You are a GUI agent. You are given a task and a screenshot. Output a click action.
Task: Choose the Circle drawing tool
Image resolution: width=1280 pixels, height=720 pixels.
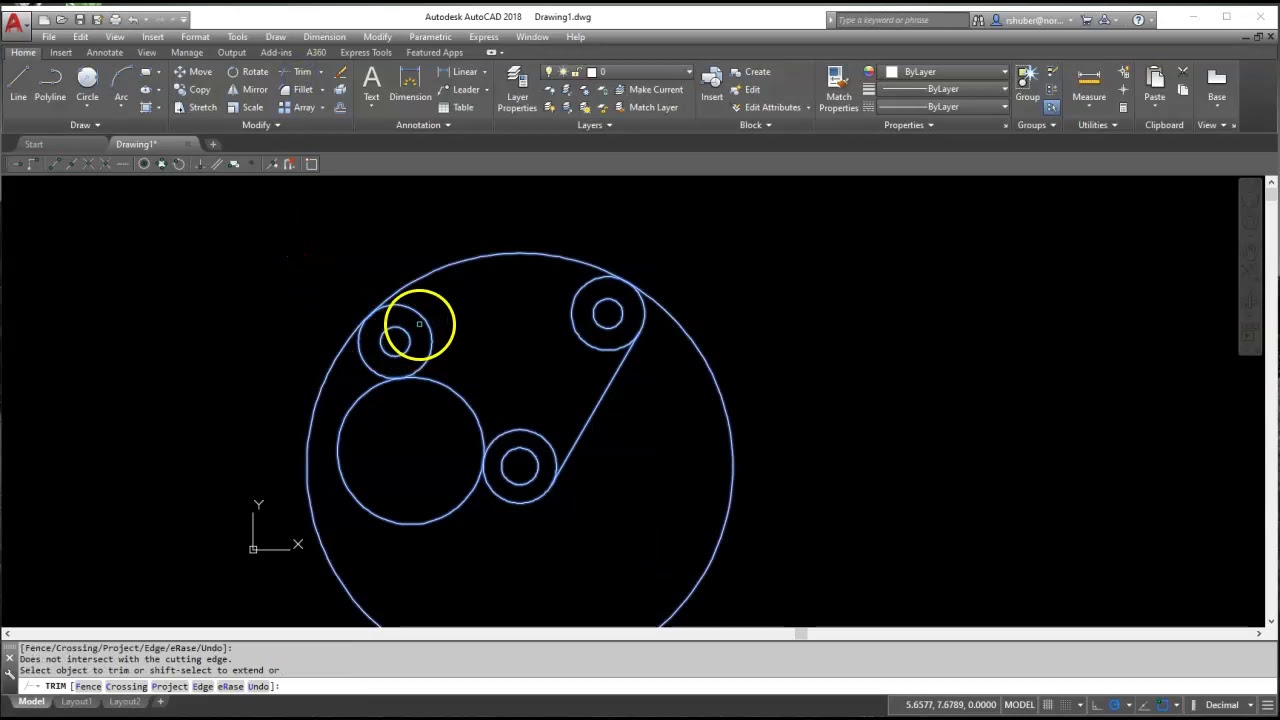87,84
